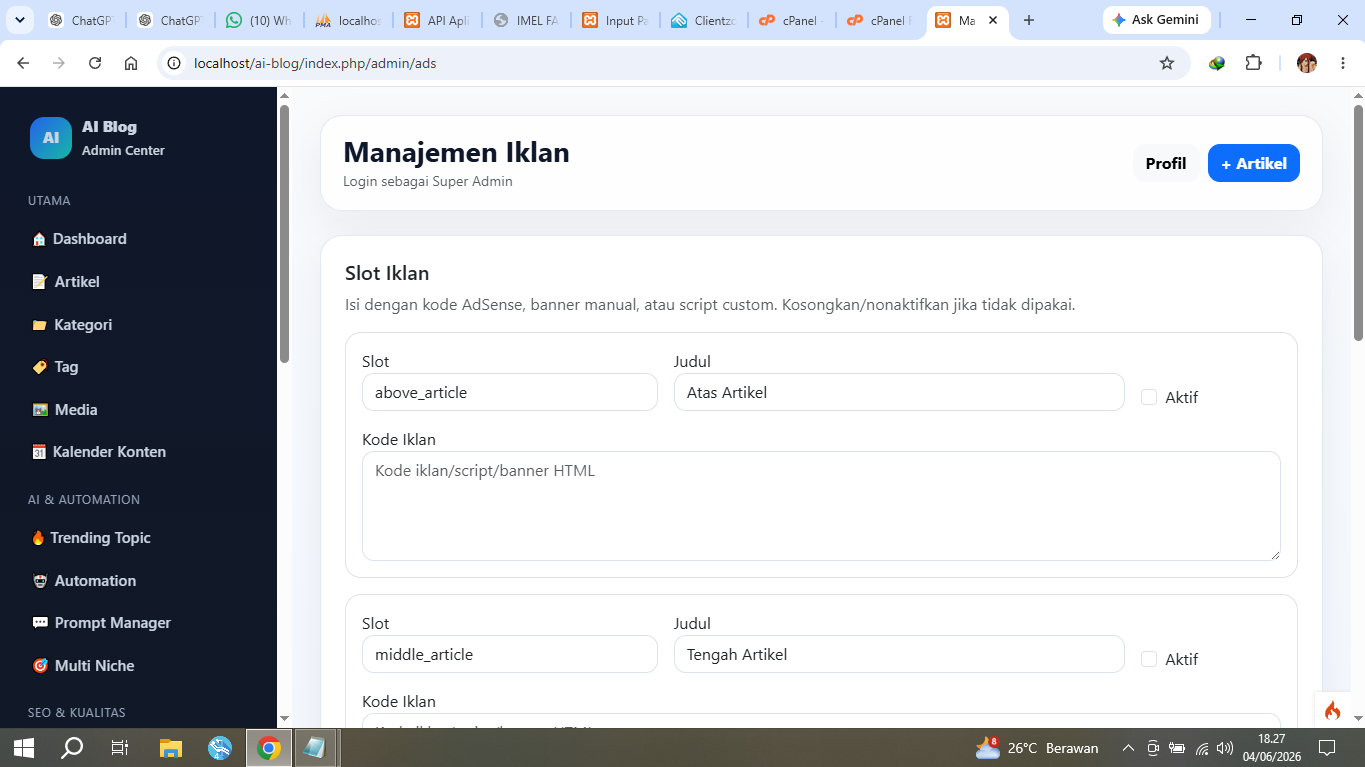The width and height of the screenshot is (1365, 767).
Task: Switch to the Input Pa tab
Action: click(x=616, y=20)
